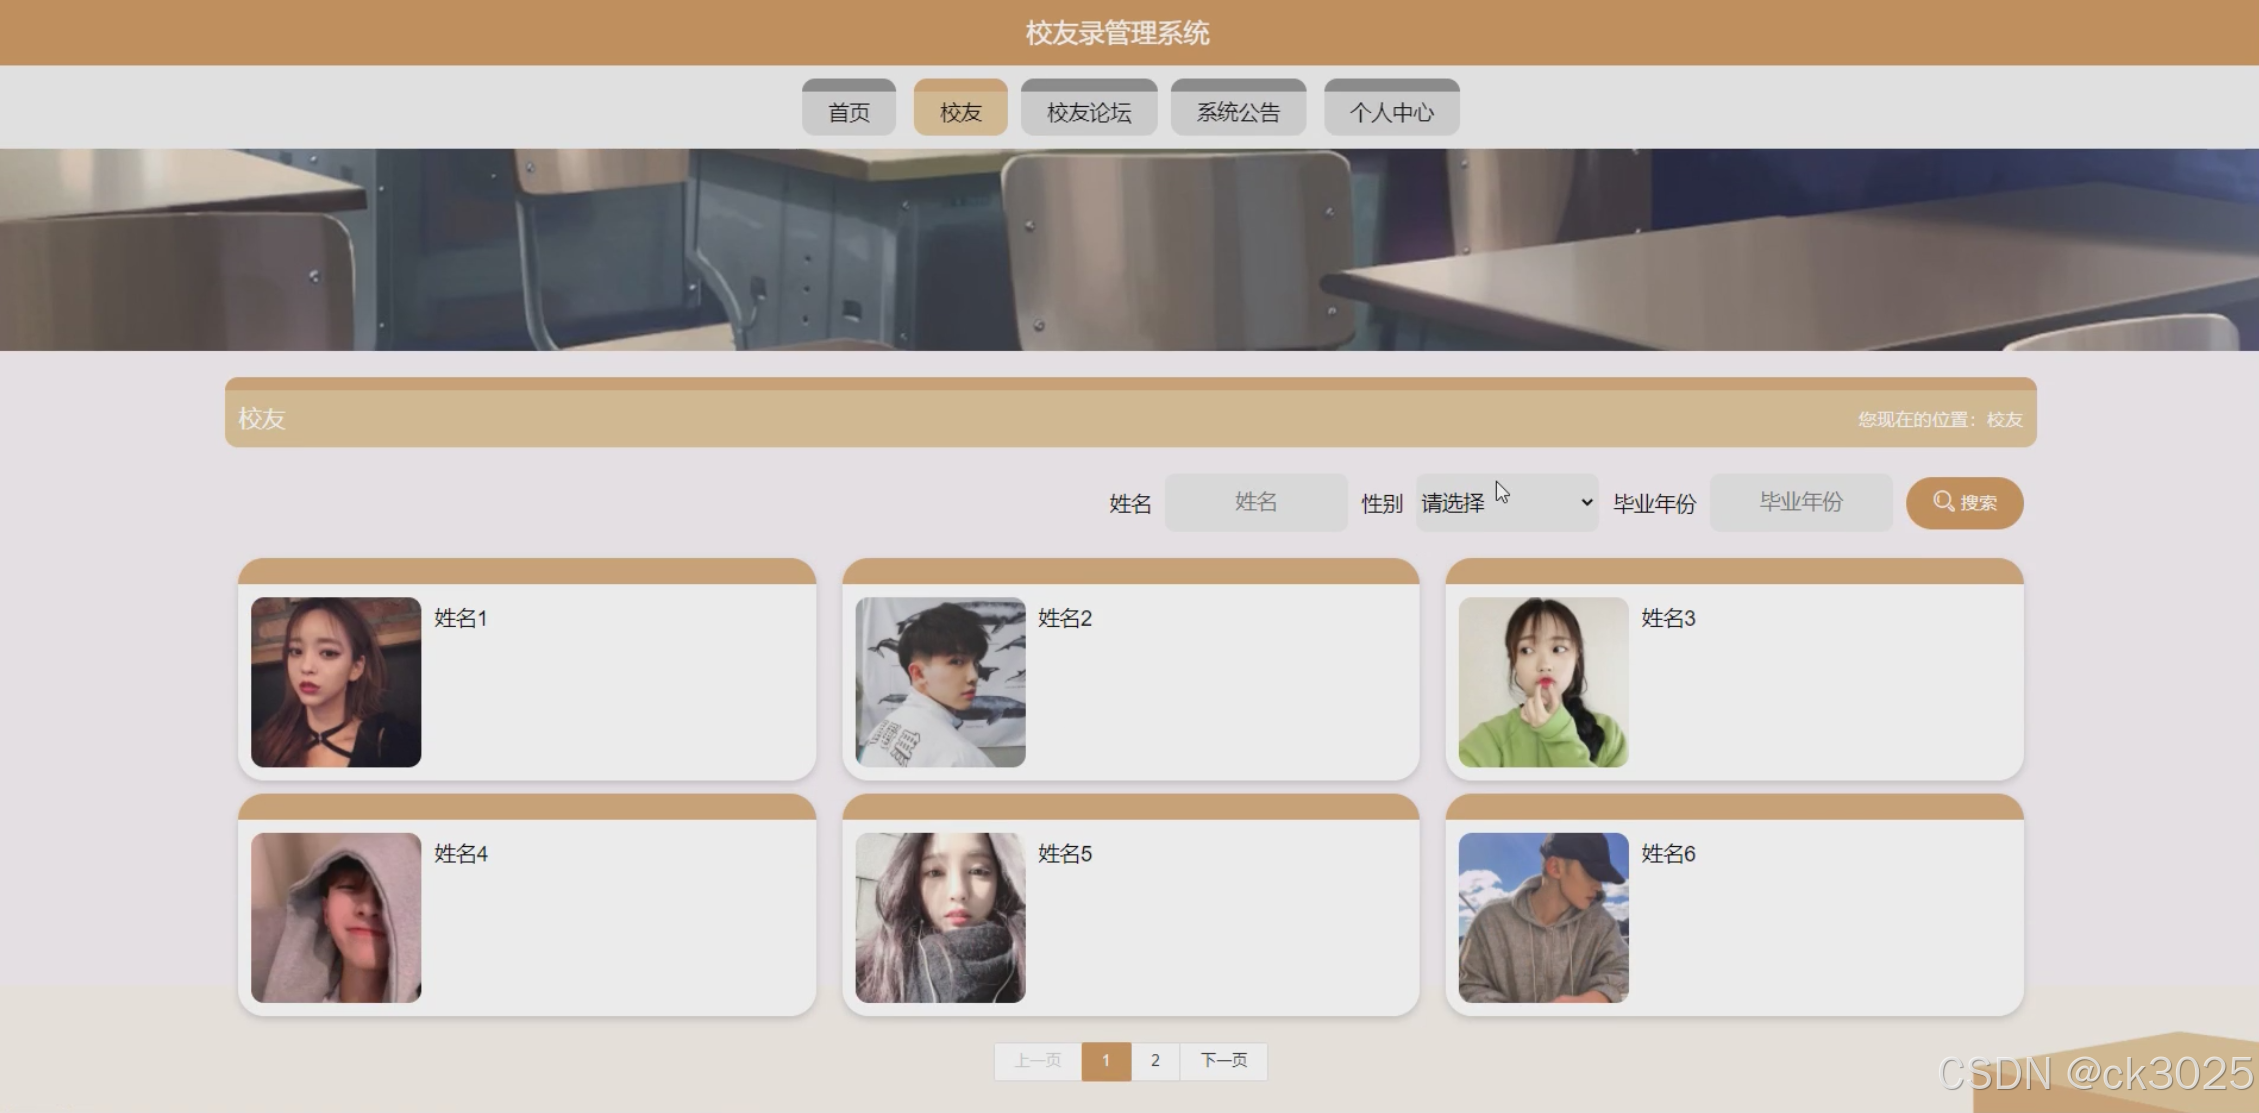
Task: Open photo thumbnail for 姓名1
Action: click(336, 682)
